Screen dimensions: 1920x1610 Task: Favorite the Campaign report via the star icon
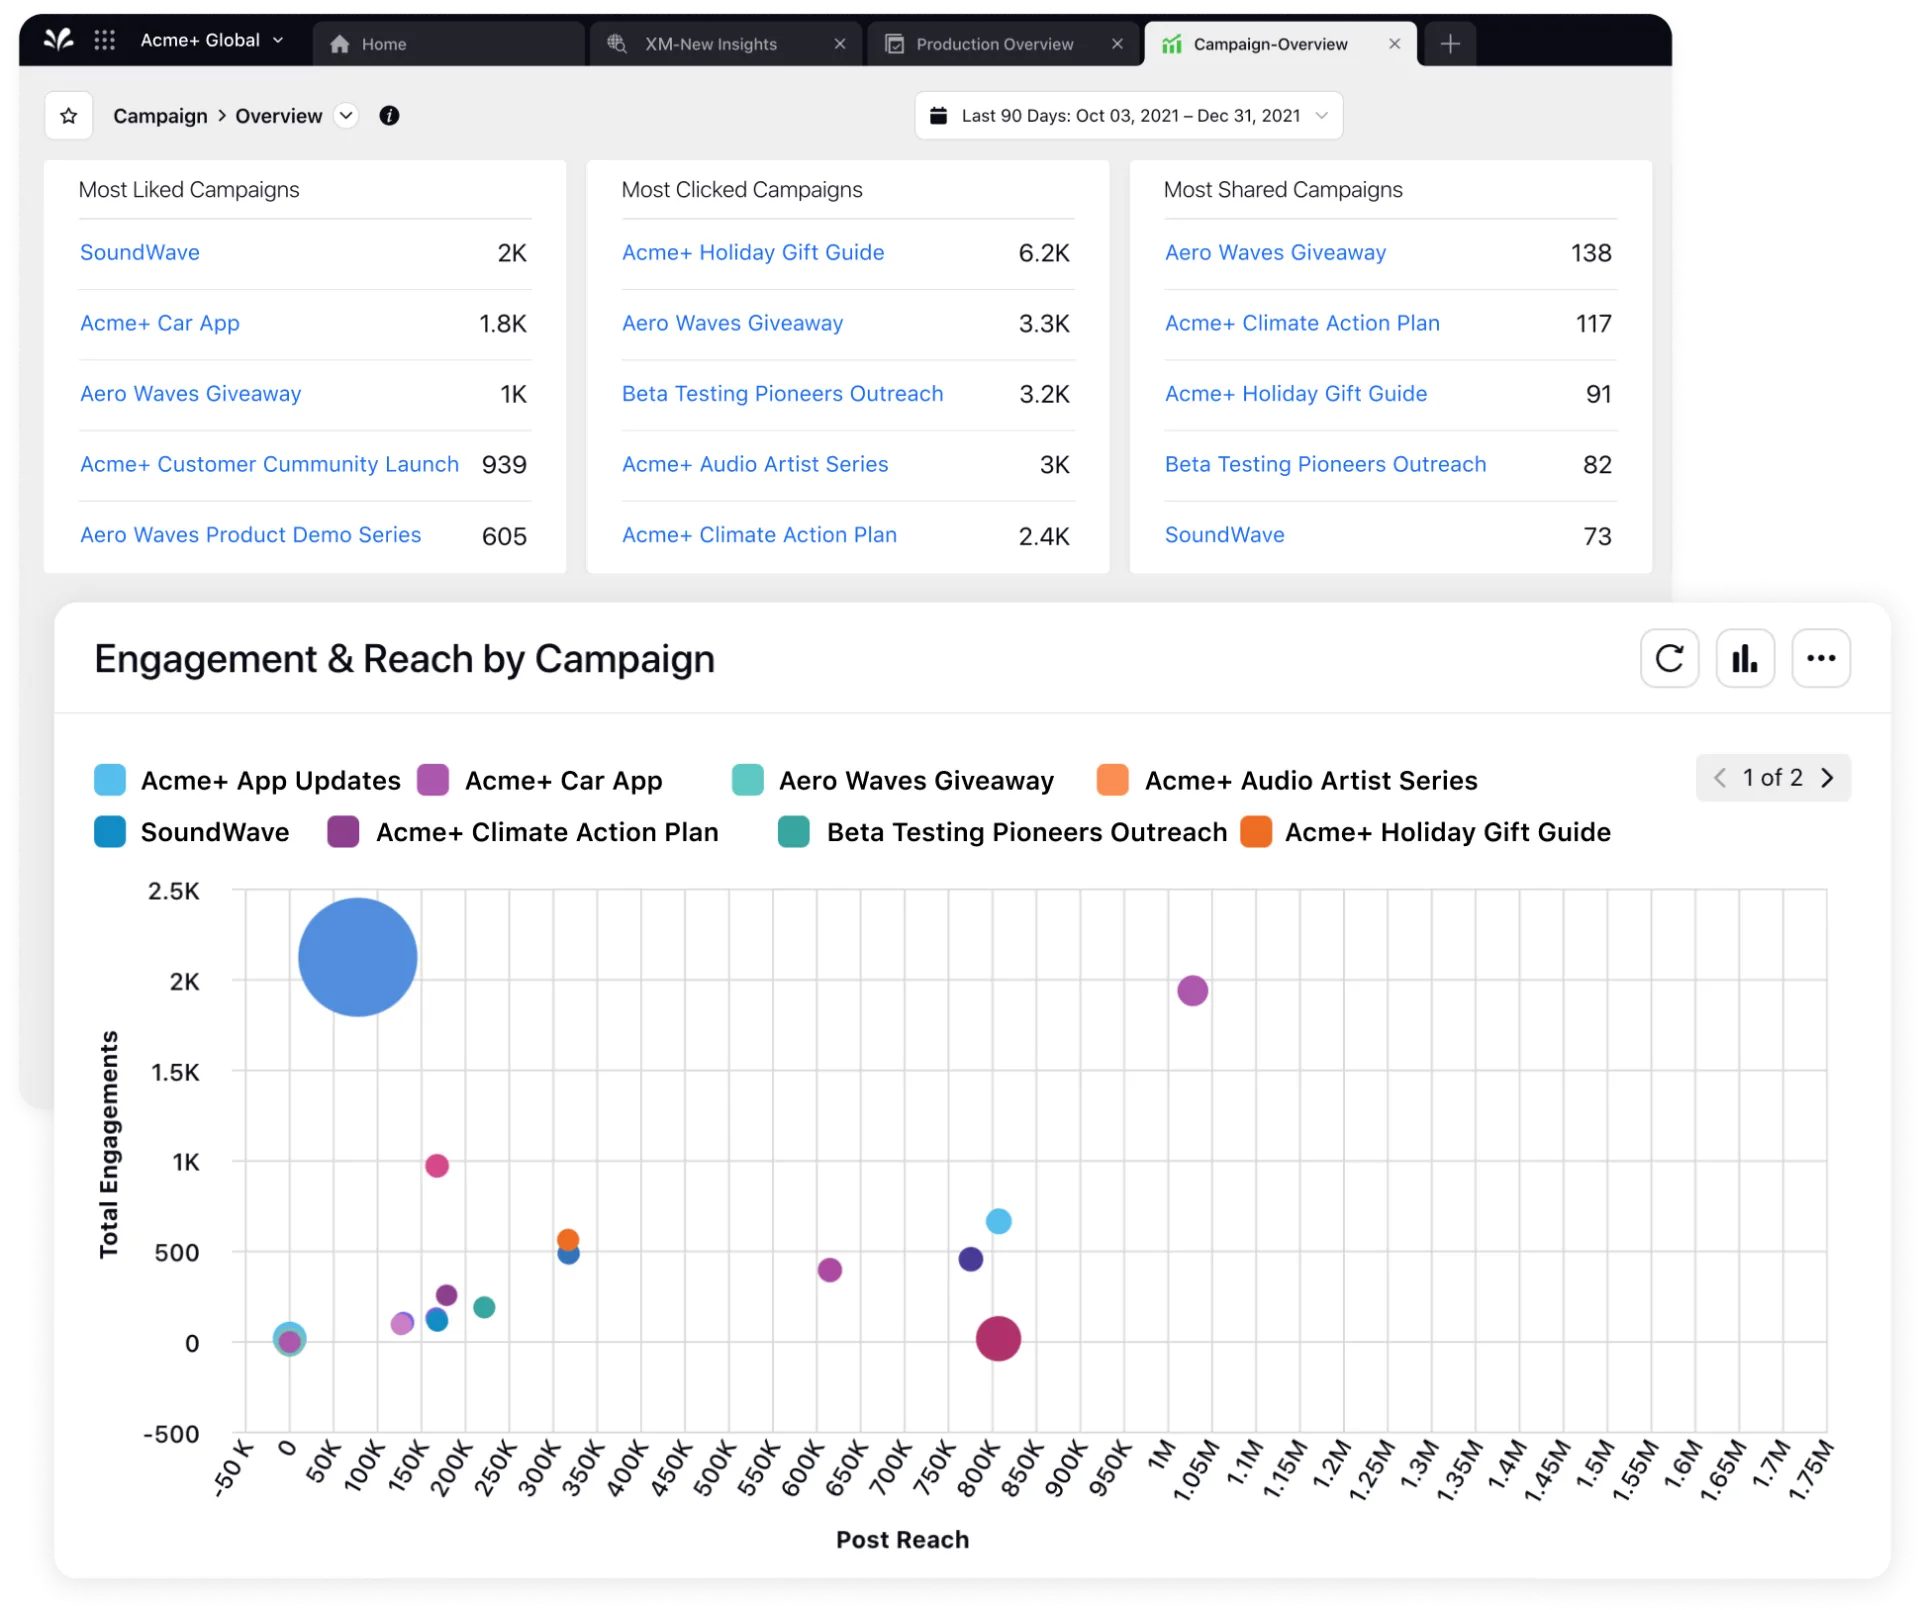(x=68, y=115)
